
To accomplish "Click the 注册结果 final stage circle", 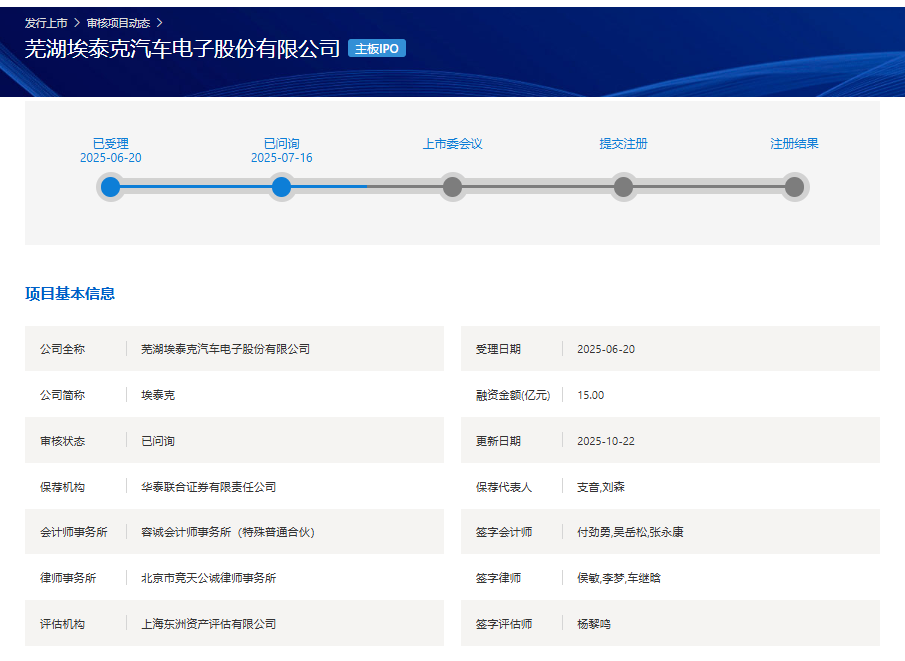I will click(793, 186).
